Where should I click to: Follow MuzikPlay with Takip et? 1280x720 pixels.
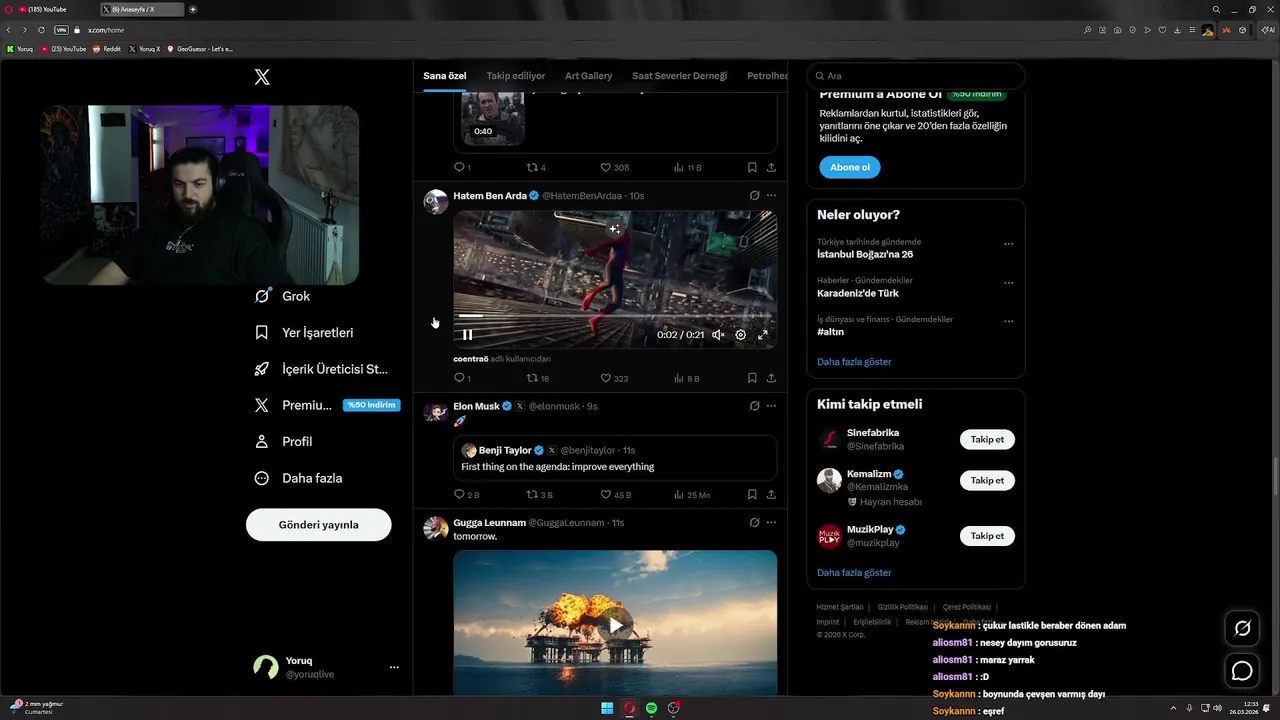click(987, 536)
